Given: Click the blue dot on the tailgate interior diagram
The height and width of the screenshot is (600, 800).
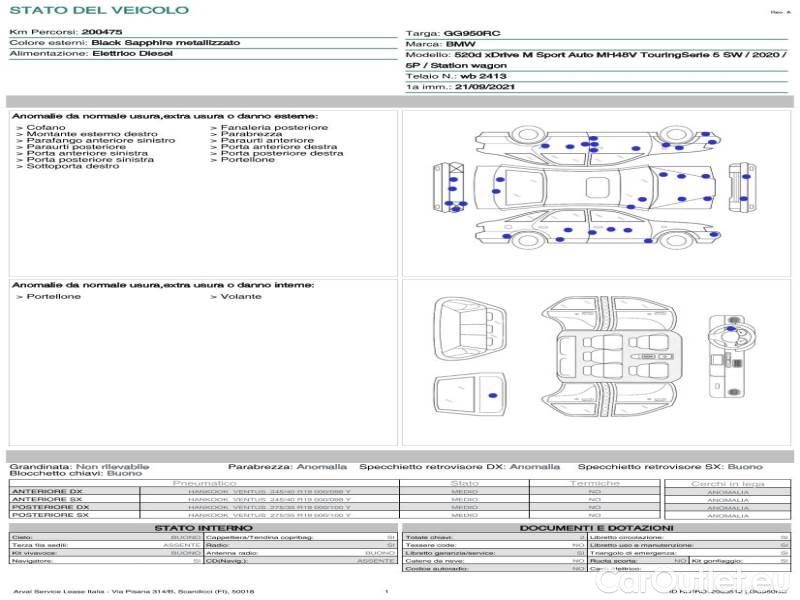Looking at the screenshot, I should 492,397.
